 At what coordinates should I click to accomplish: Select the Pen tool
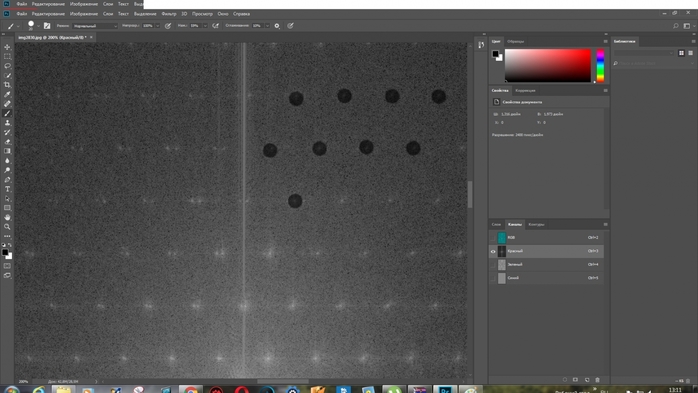pos(7,180)
